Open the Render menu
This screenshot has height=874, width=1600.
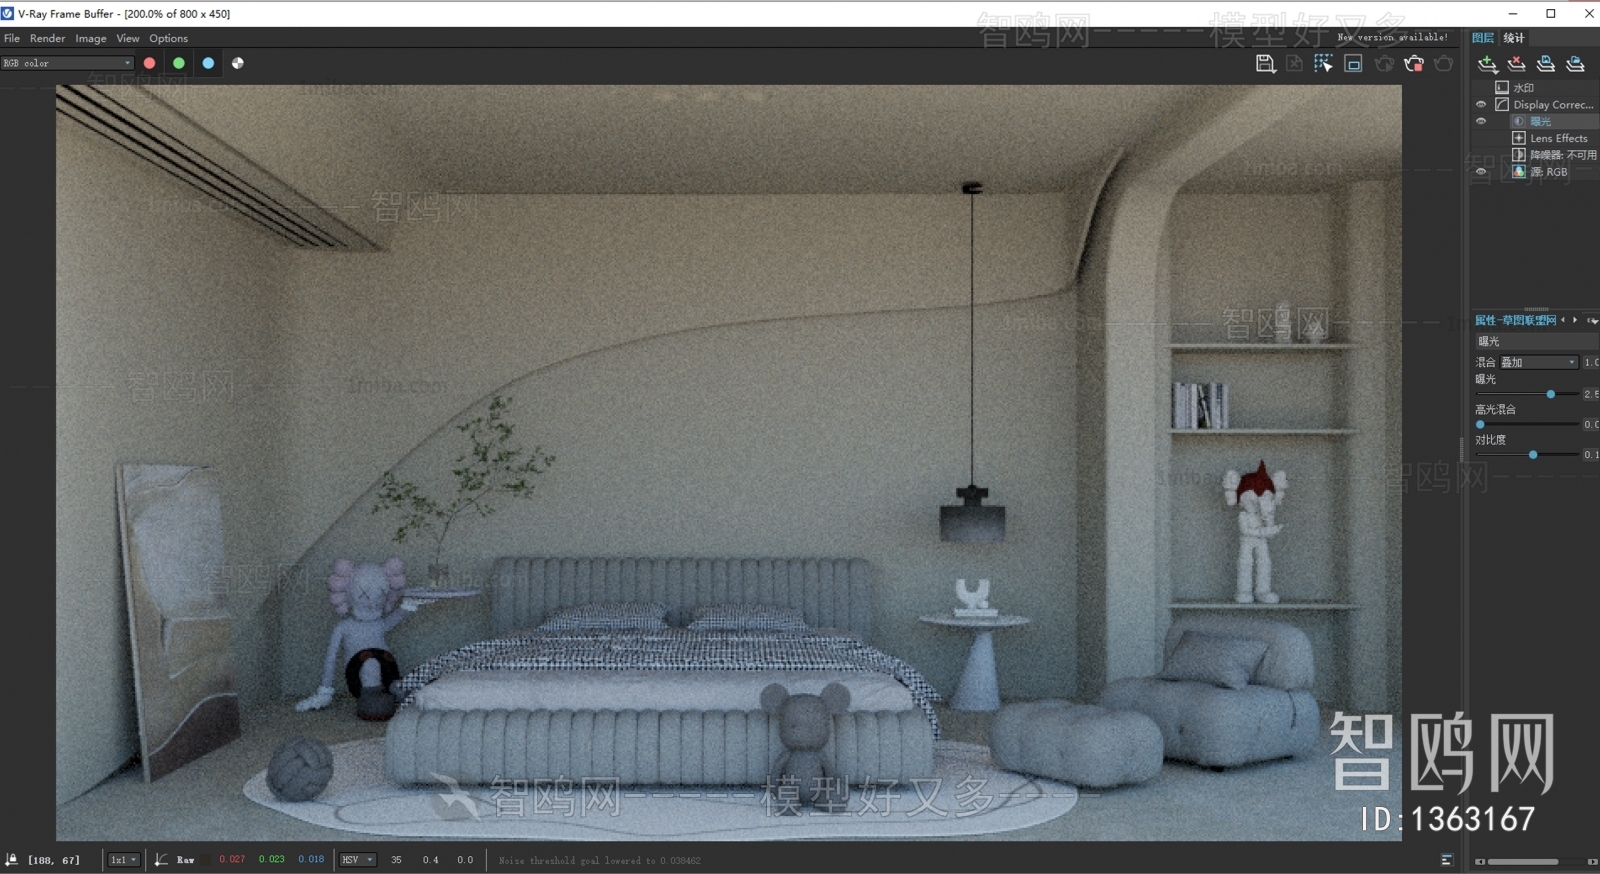coord(47,38)
